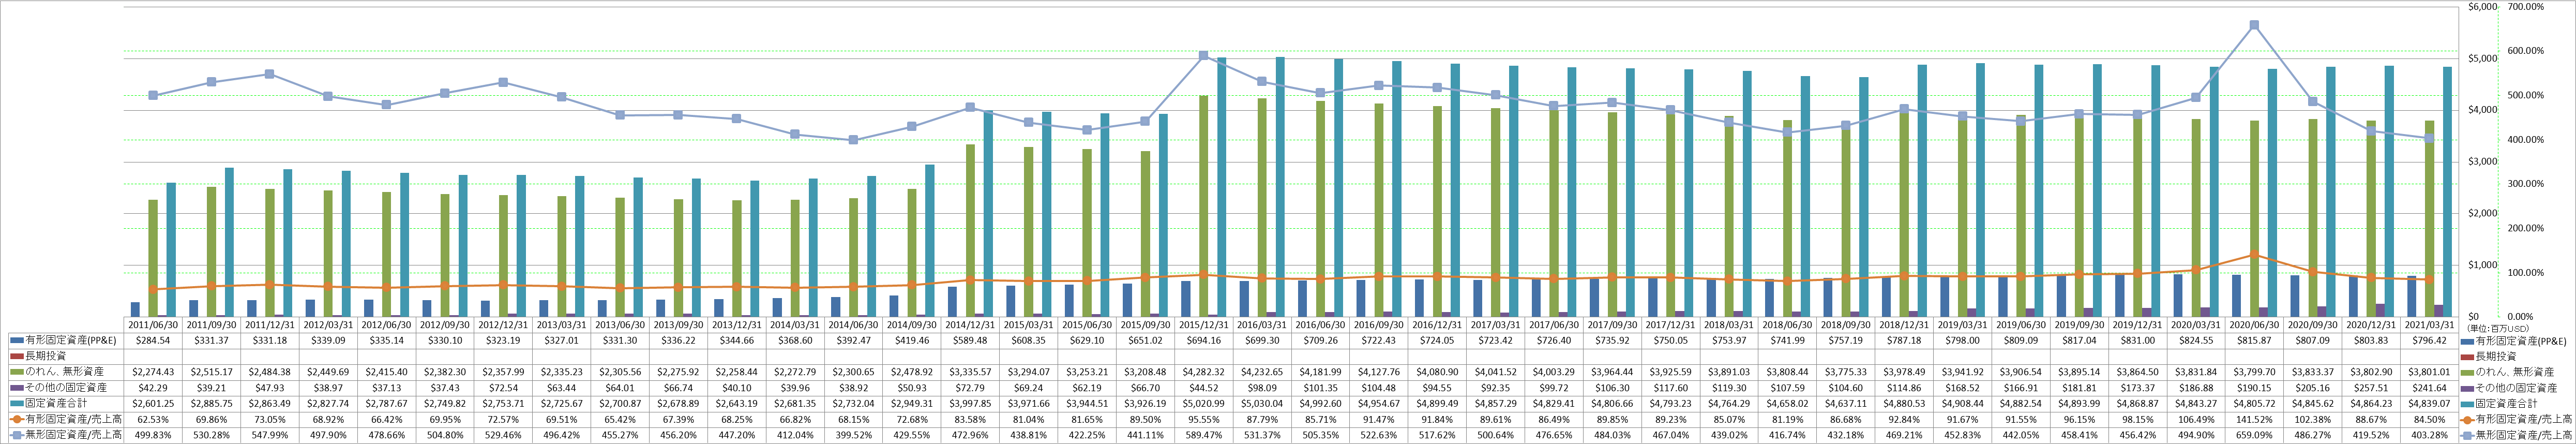The width and height of the screenshot is (2576, 444).
Task: Click the 589.47% intangible ratio cell
Action: tap(1203, 435)
